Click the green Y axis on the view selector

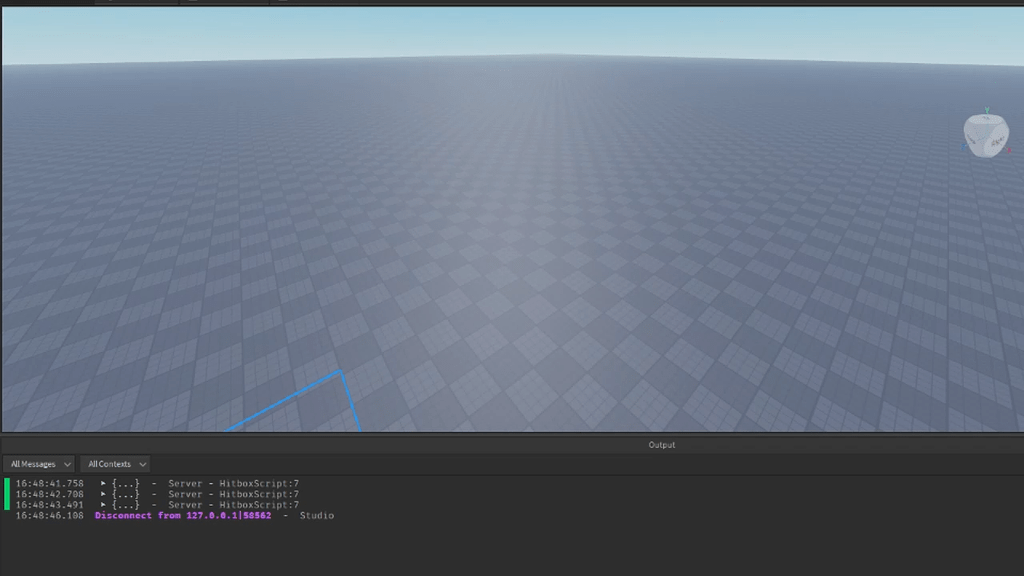pyautogui.click(x=987, y=109)
